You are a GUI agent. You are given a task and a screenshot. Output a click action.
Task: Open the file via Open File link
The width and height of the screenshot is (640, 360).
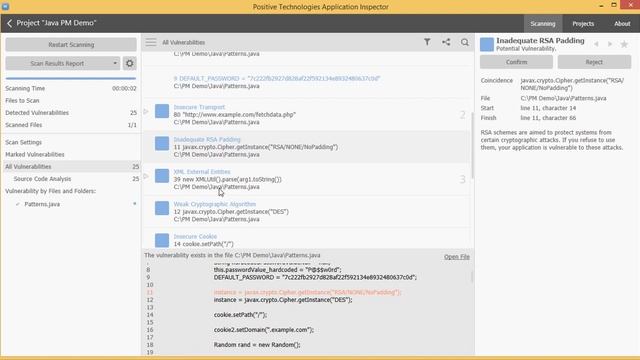457,257
